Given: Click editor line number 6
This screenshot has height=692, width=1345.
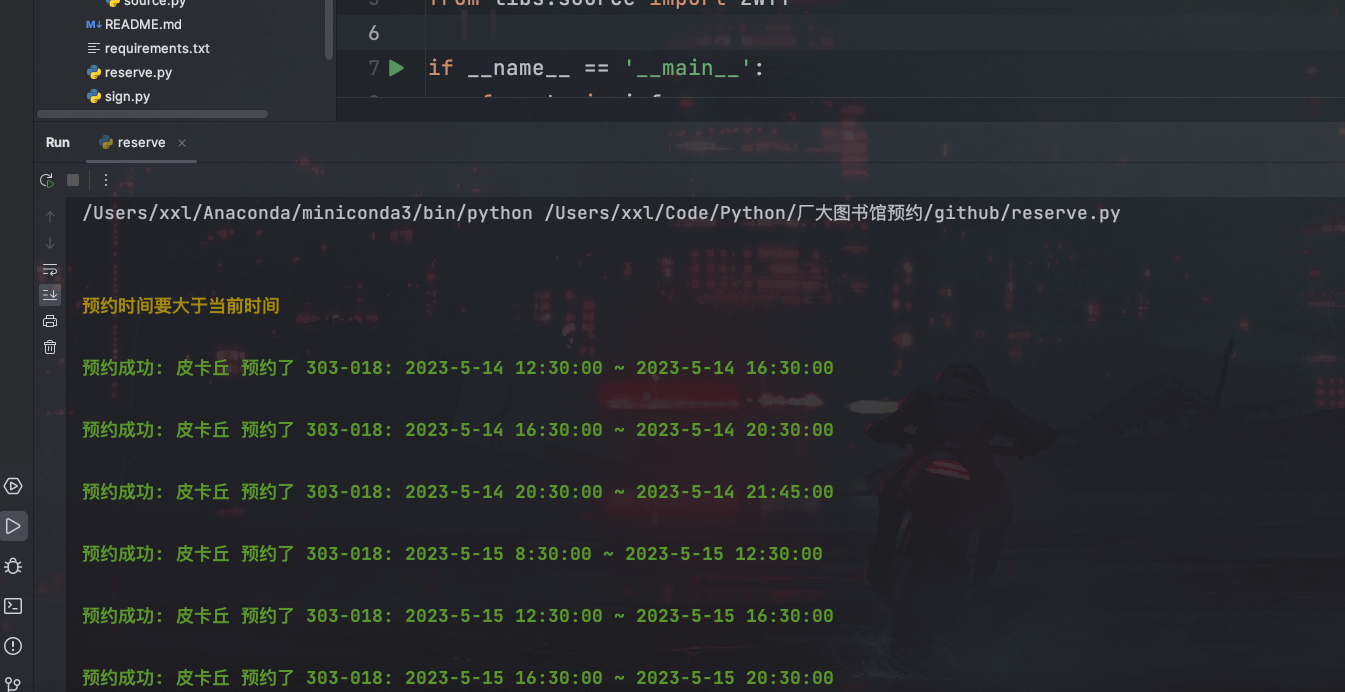Looking at the screenshot, I should click(x=374, y=33).
